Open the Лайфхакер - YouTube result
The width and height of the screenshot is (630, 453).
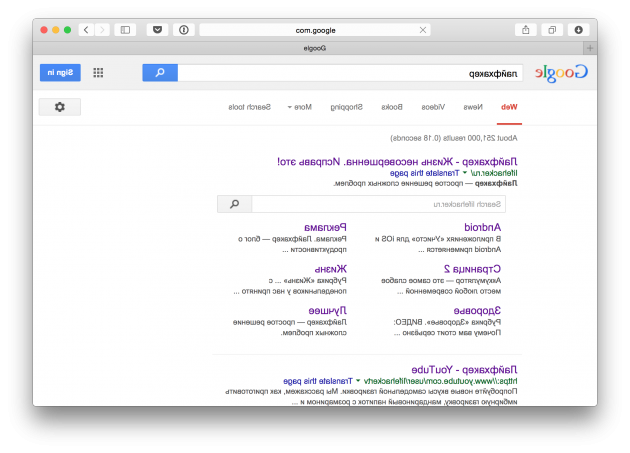[464, 369]
